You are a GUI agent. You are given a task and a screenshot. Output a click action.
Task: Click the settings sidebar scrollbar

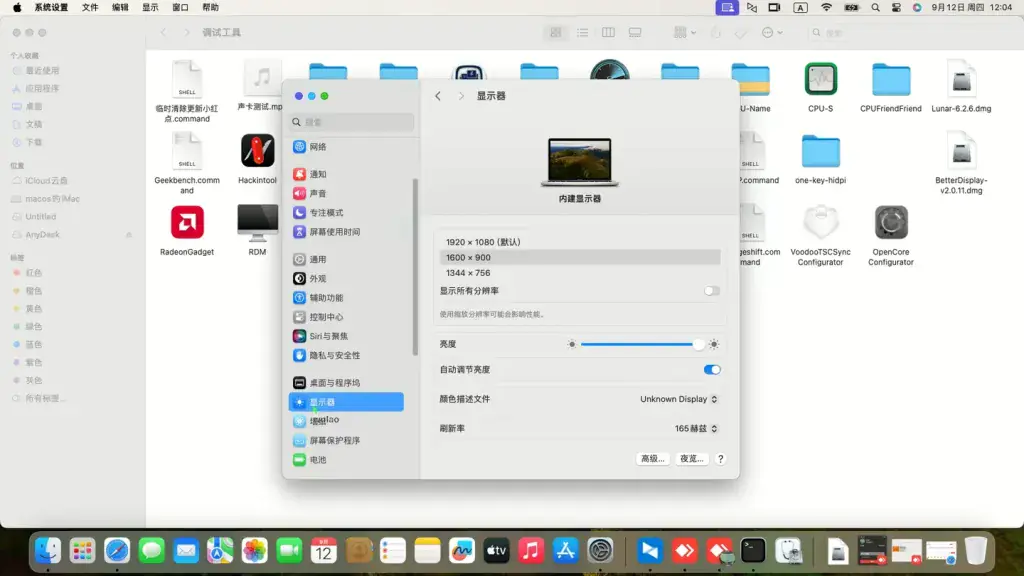(415, 267)
